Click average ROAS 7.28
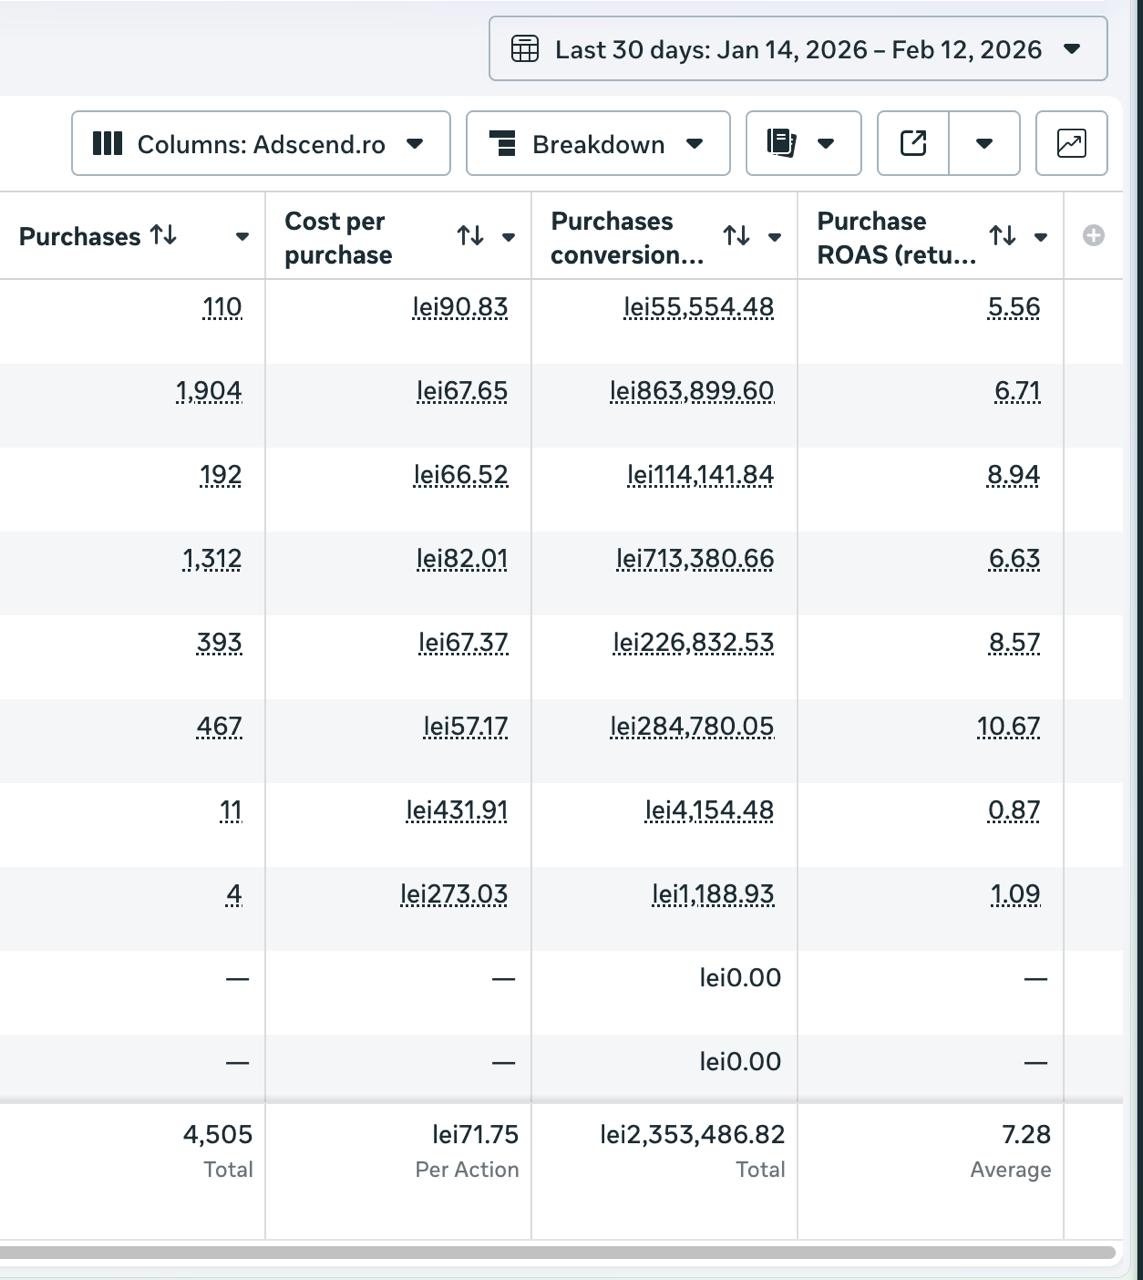The image size is (1143, 1280). coord(1026,1134)
